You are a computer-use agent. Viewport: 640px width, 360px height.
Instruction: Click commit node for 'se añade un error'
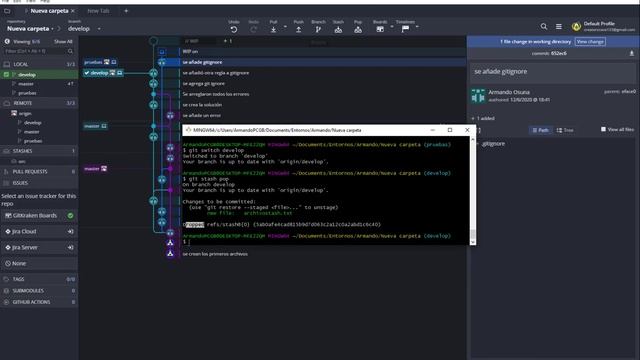click(170, 116)
